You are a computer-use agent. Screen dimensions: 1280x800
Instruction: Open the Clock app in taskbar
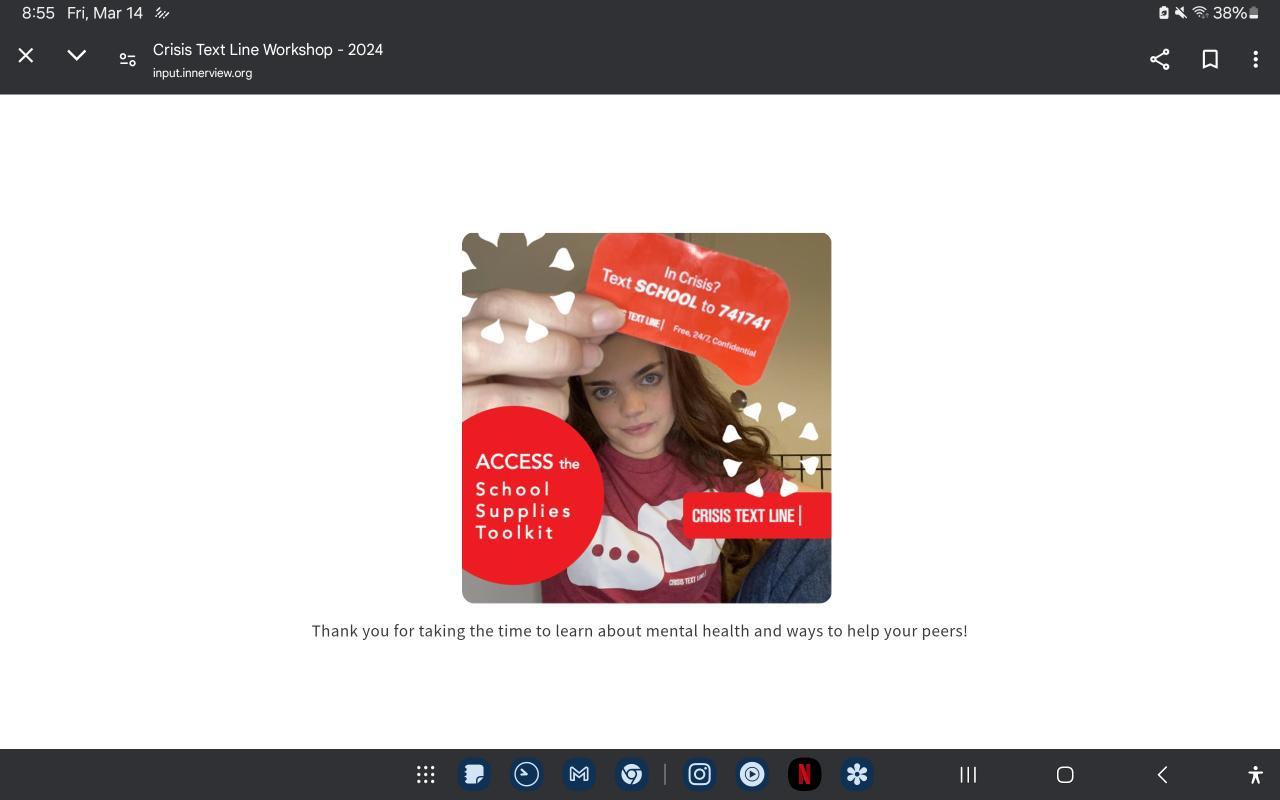pyautogui.click(x=526, y=774)
